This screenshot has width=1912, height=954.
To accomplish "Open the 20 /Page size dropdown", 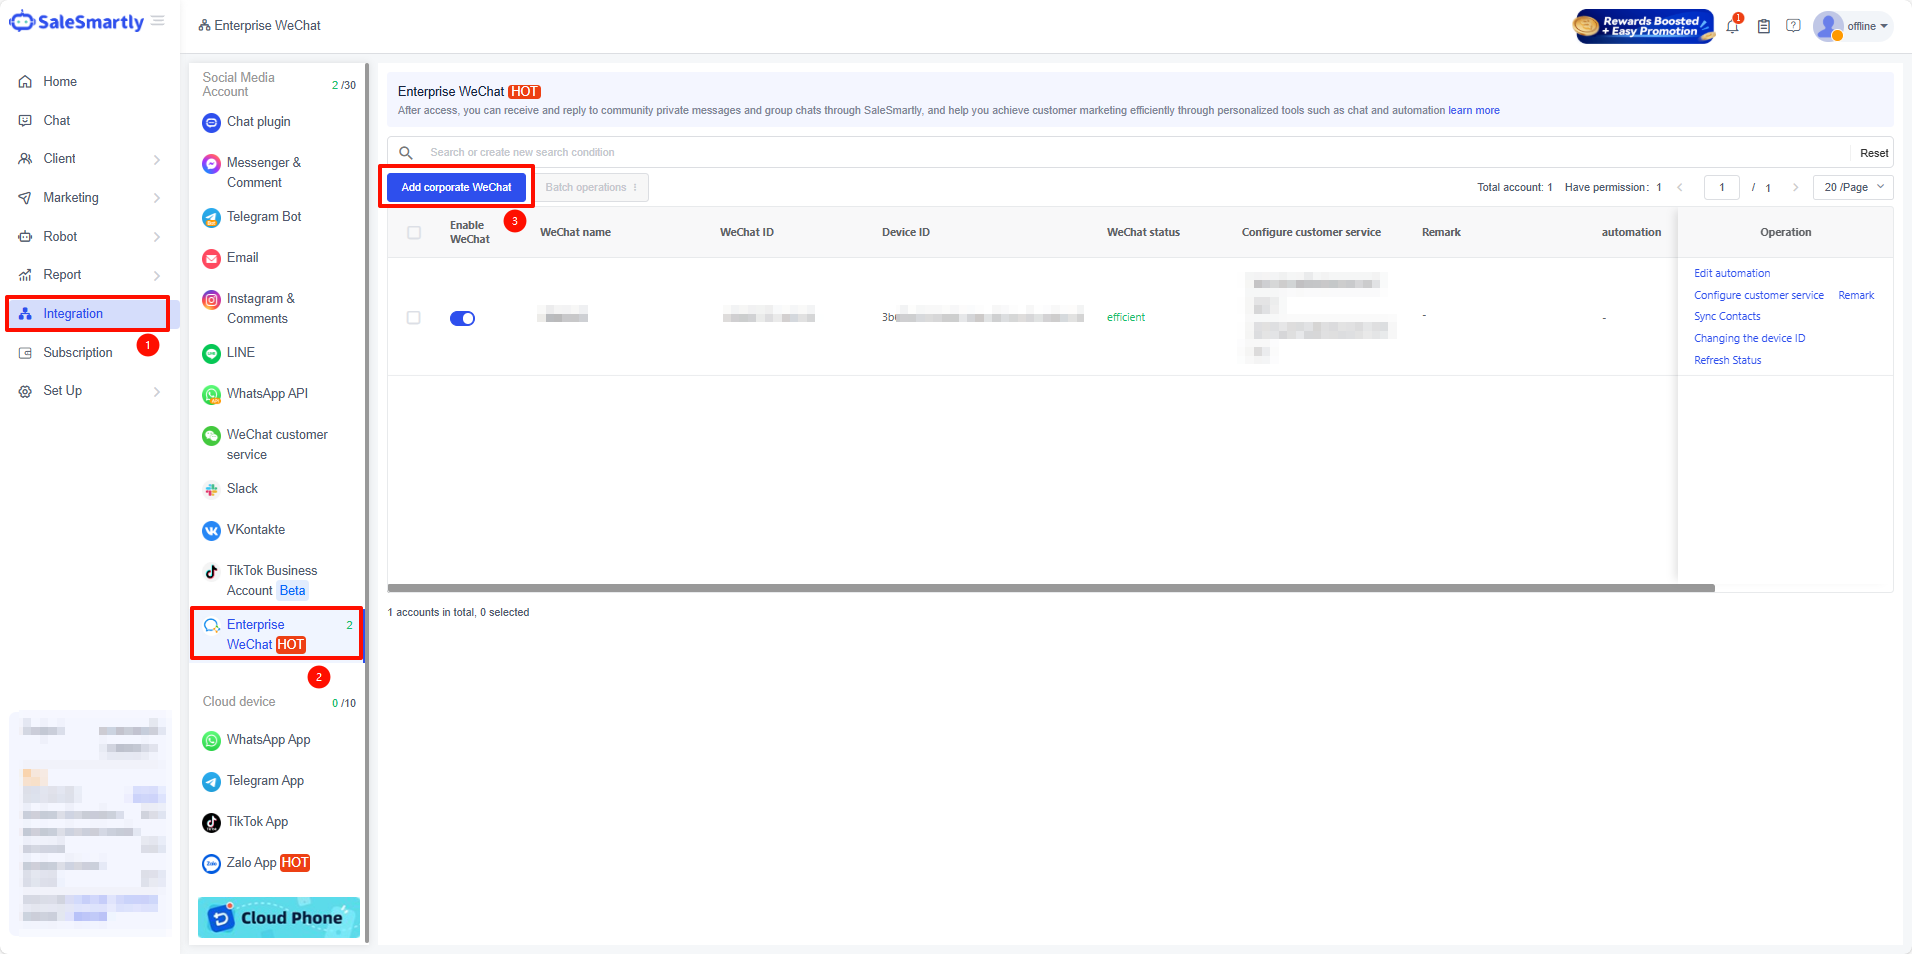I will tap(1853, 187).
